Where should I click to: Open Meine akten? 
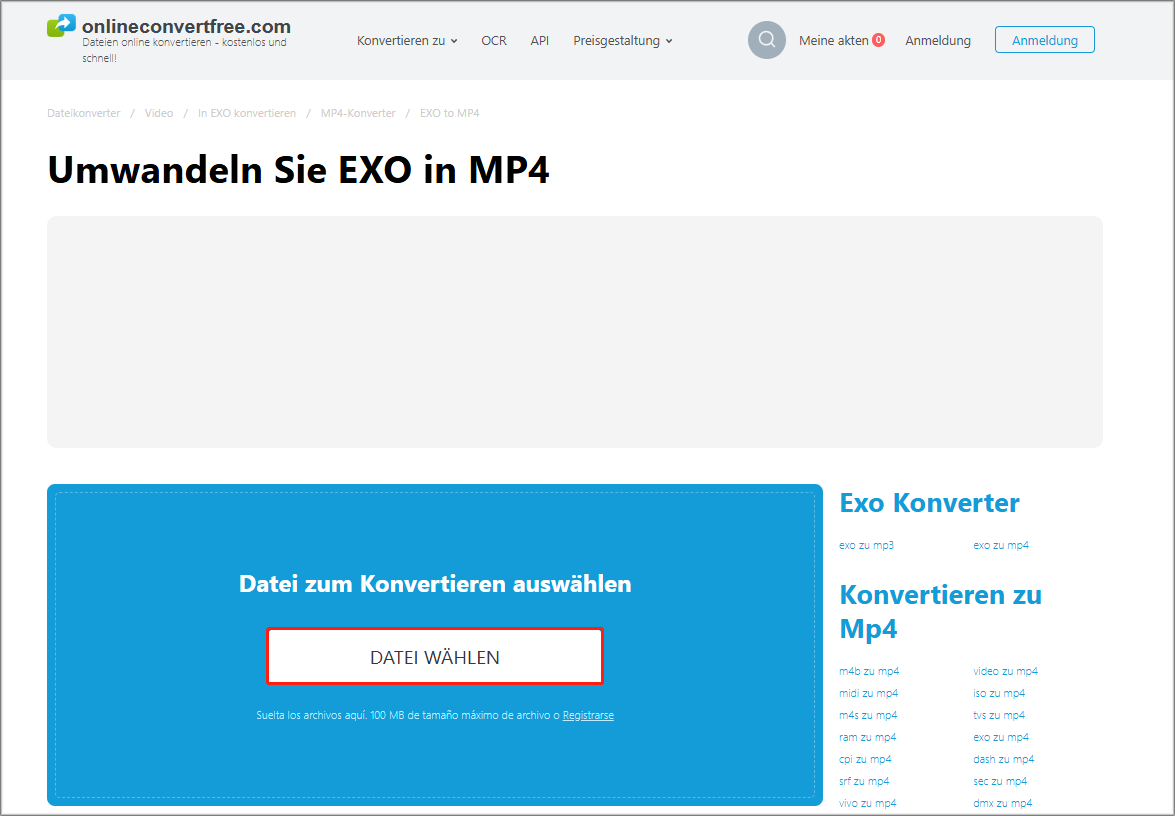point(833,40)
